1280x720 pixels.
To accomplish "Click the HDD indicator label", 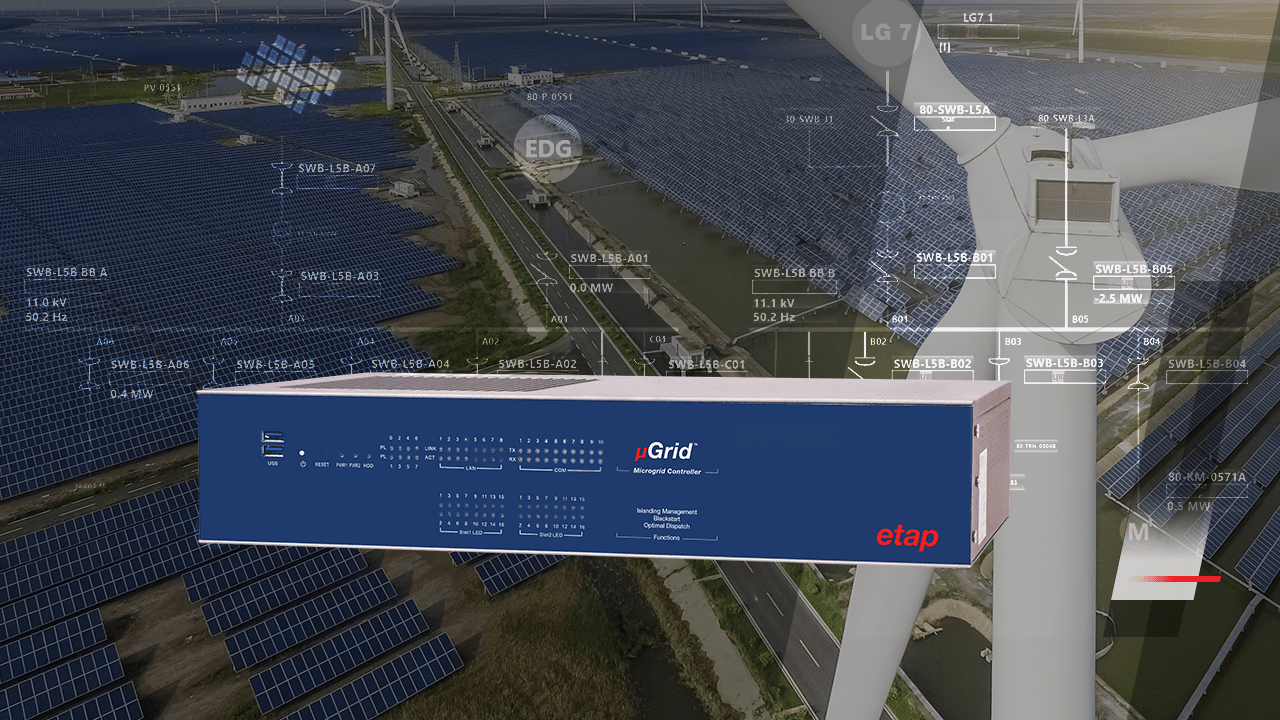I will coord(368,465).
